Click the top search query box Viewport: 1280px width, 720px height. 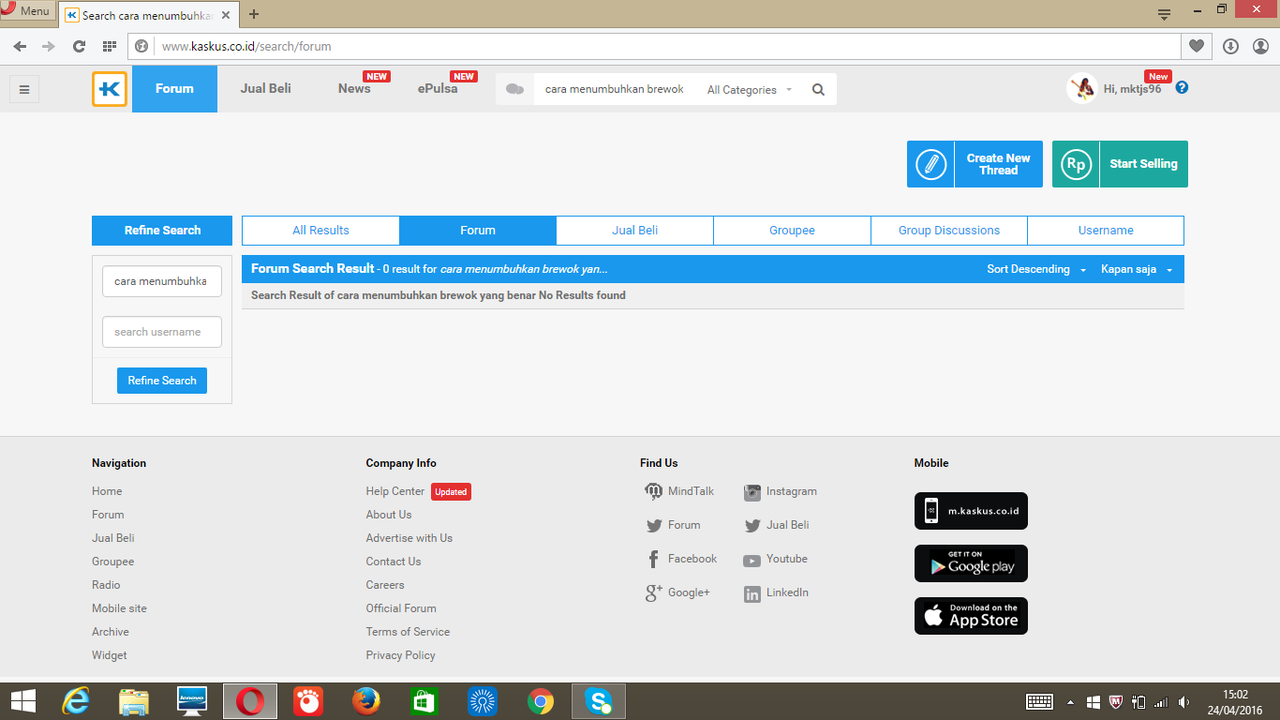click(615, 89)
